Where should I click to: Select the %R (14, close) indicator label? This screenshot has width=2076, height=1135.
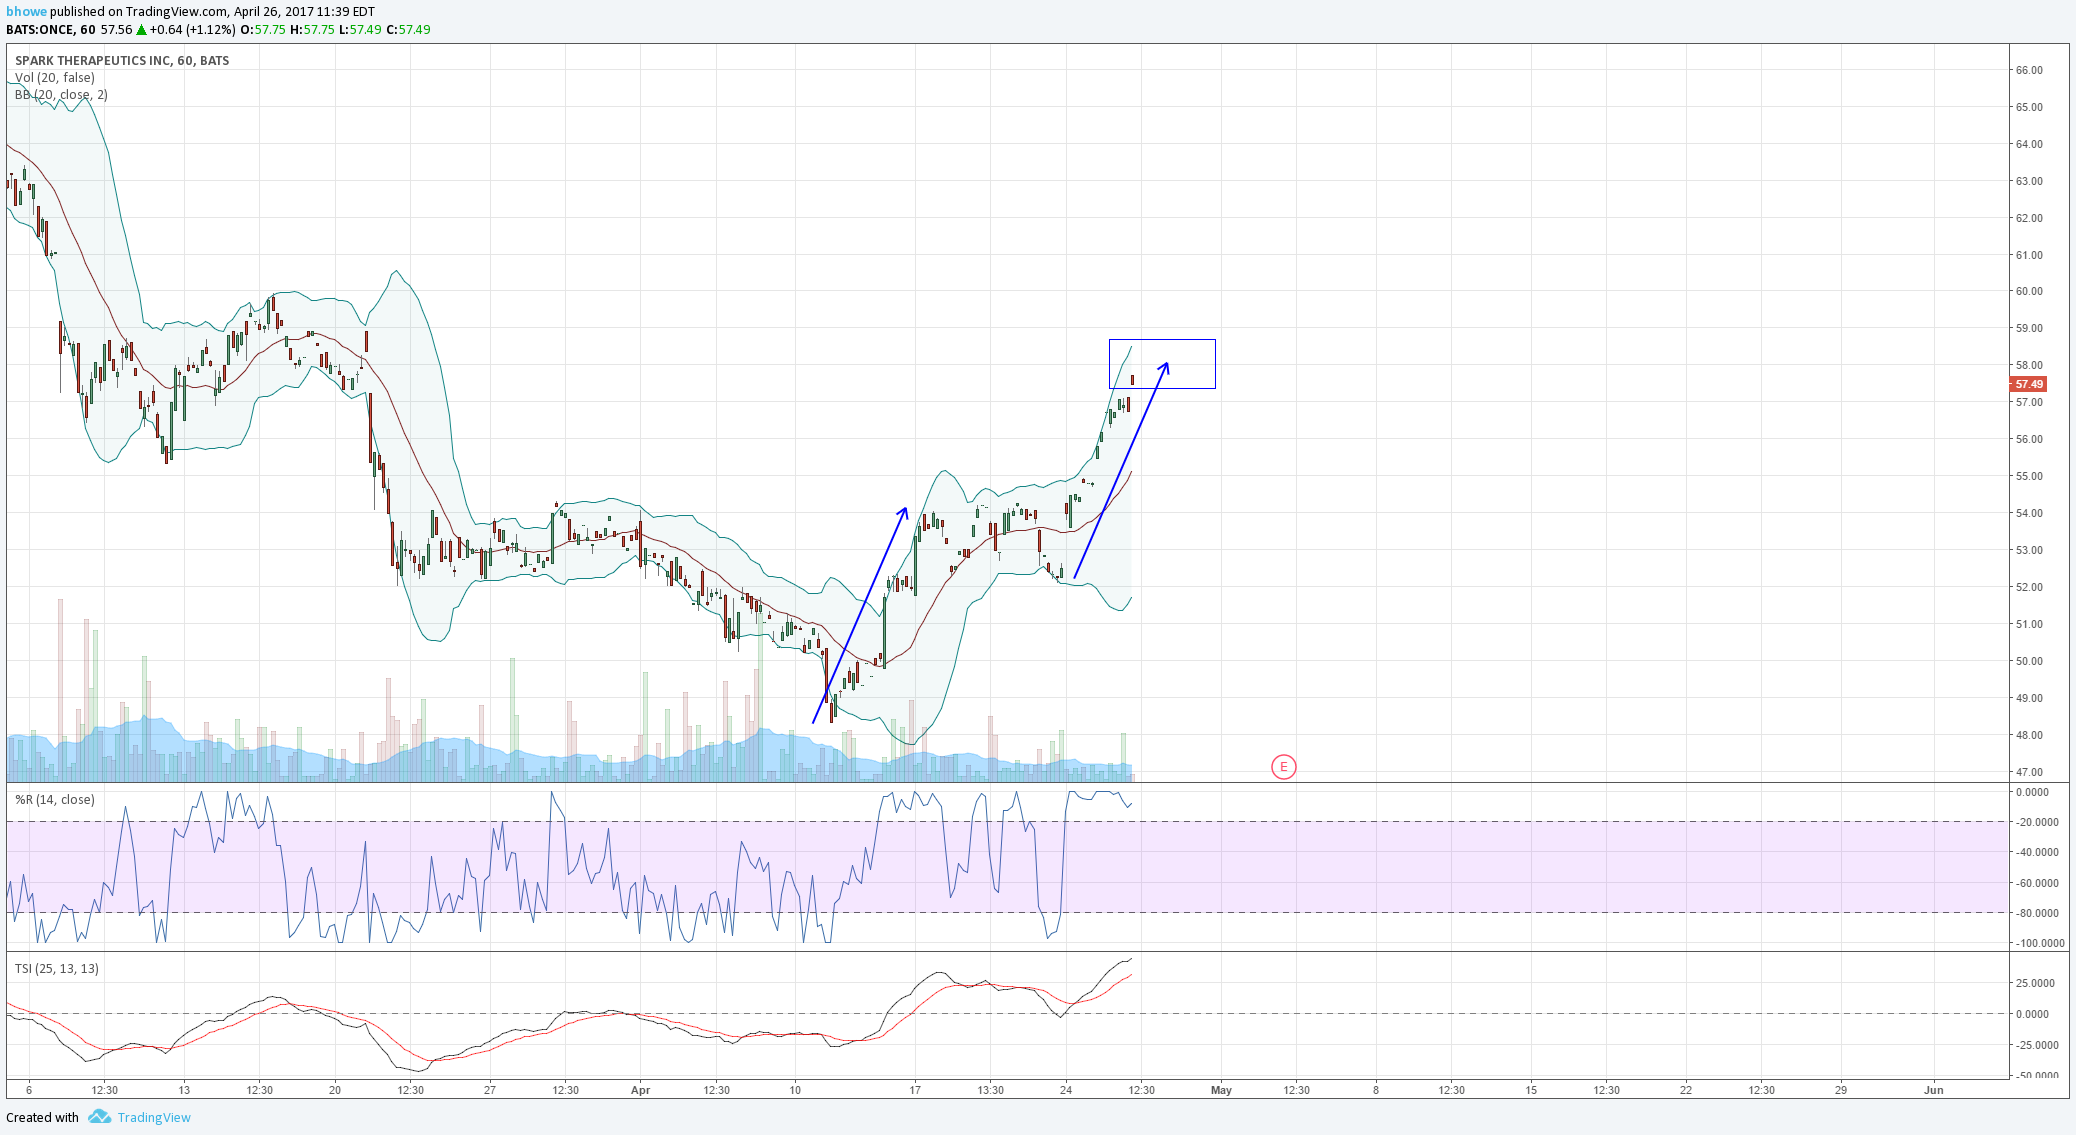point(55,800)
